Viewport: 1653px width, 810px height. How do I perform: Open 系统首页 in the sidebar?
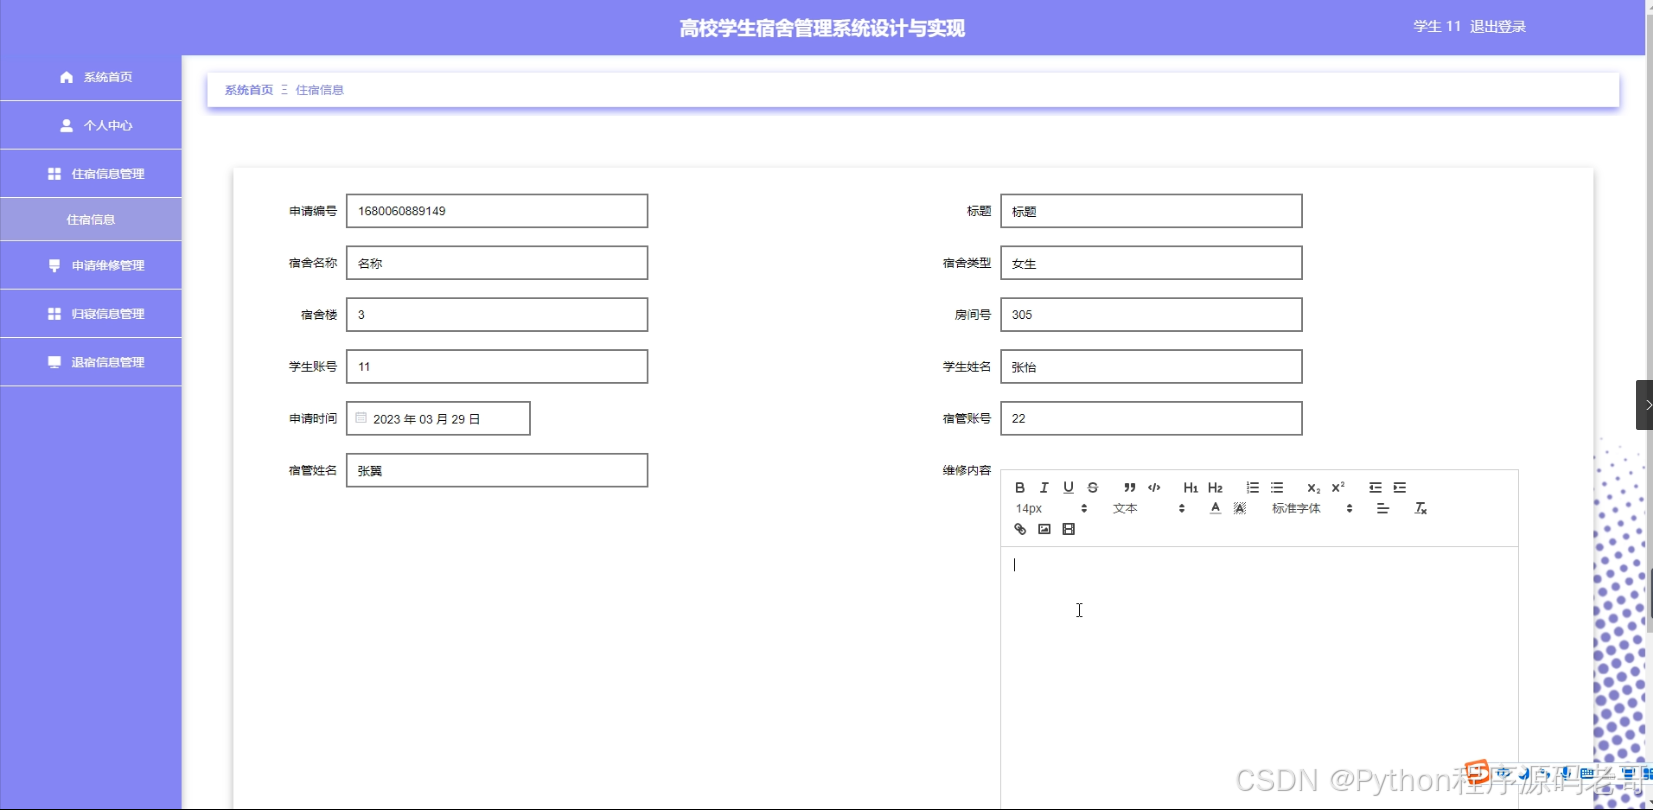(91, 77)
